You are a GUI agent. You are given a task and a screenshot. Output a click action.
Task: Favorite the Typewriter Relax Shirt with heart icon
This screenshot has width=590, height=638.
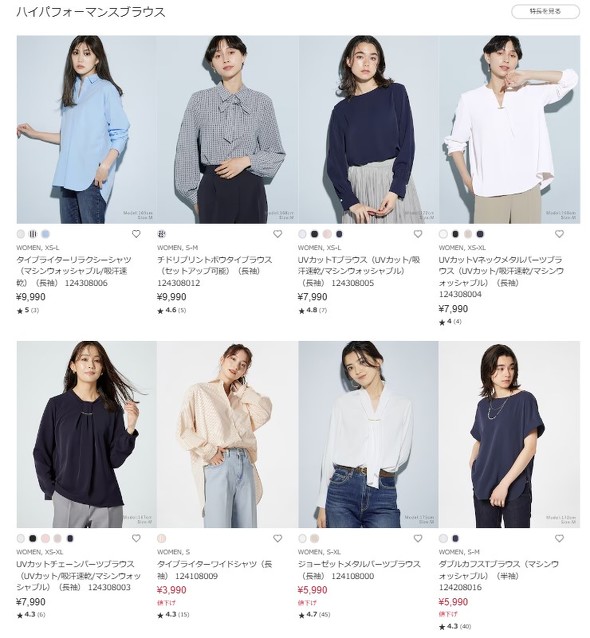pos(136,234)
